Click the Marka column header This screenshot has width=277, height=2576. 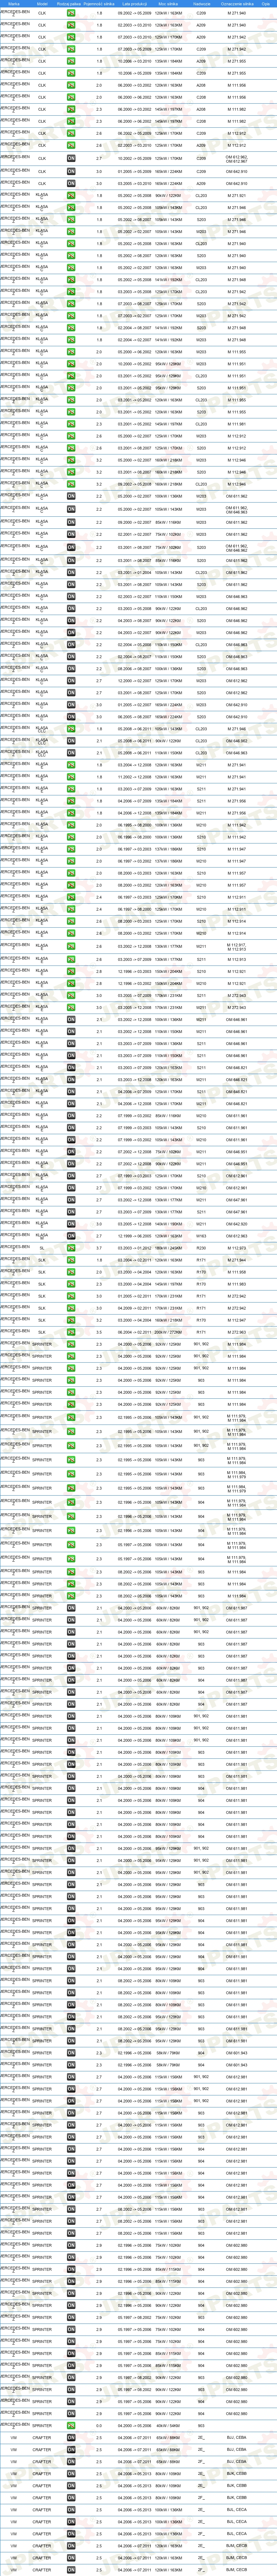coord(14,4)
